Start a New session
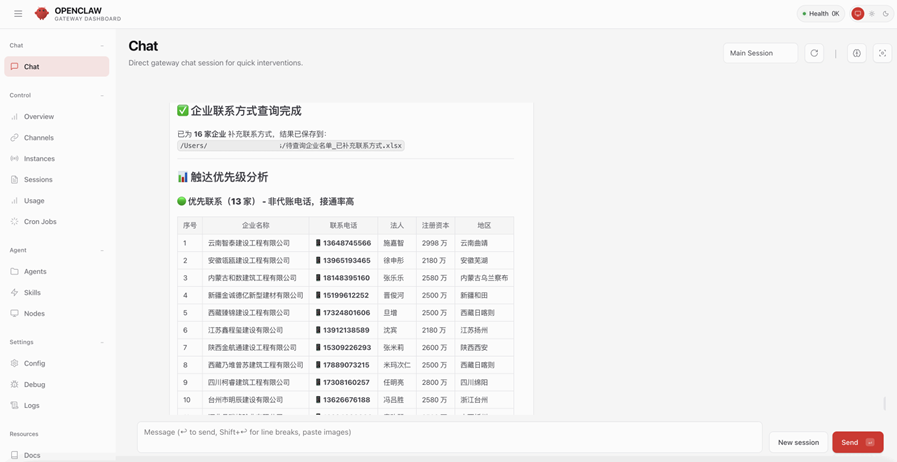This screenshot has width=897, height=462. point(798,442)
